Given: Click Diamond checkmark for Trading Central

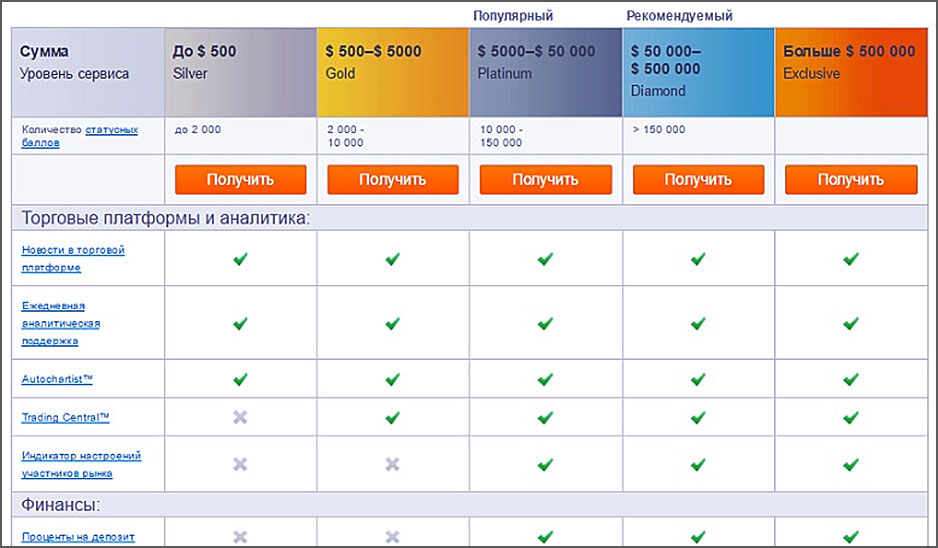Looking at the screenshot, I should [698, 416].
